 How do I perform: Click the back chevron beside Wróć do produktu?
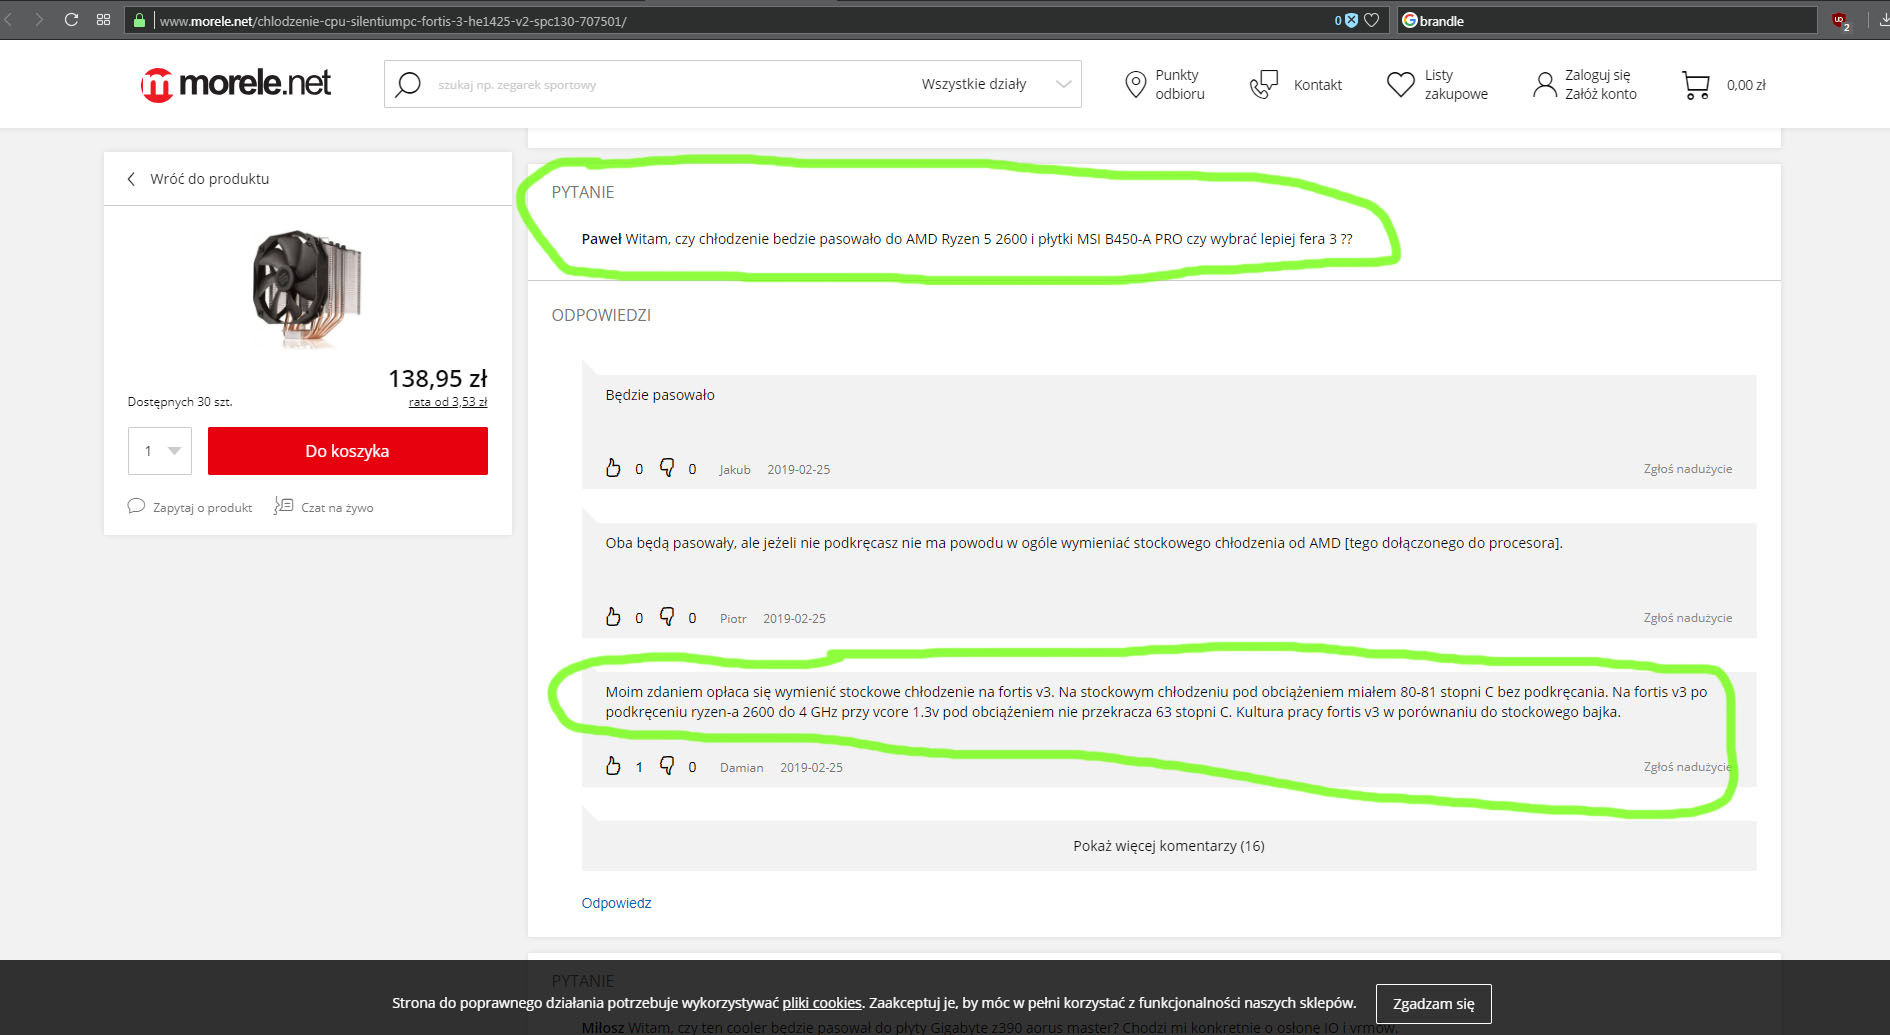pyautogui.click(x=131, y=179)
